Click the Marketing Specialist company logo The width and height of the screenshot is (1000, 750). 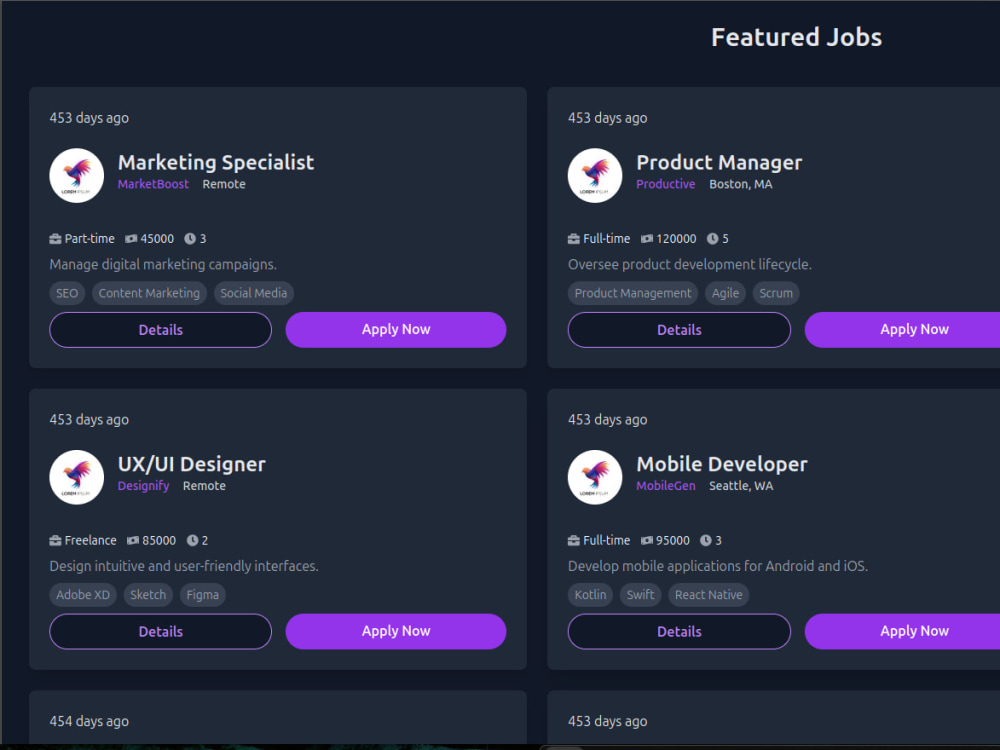[x=77, y=175]
